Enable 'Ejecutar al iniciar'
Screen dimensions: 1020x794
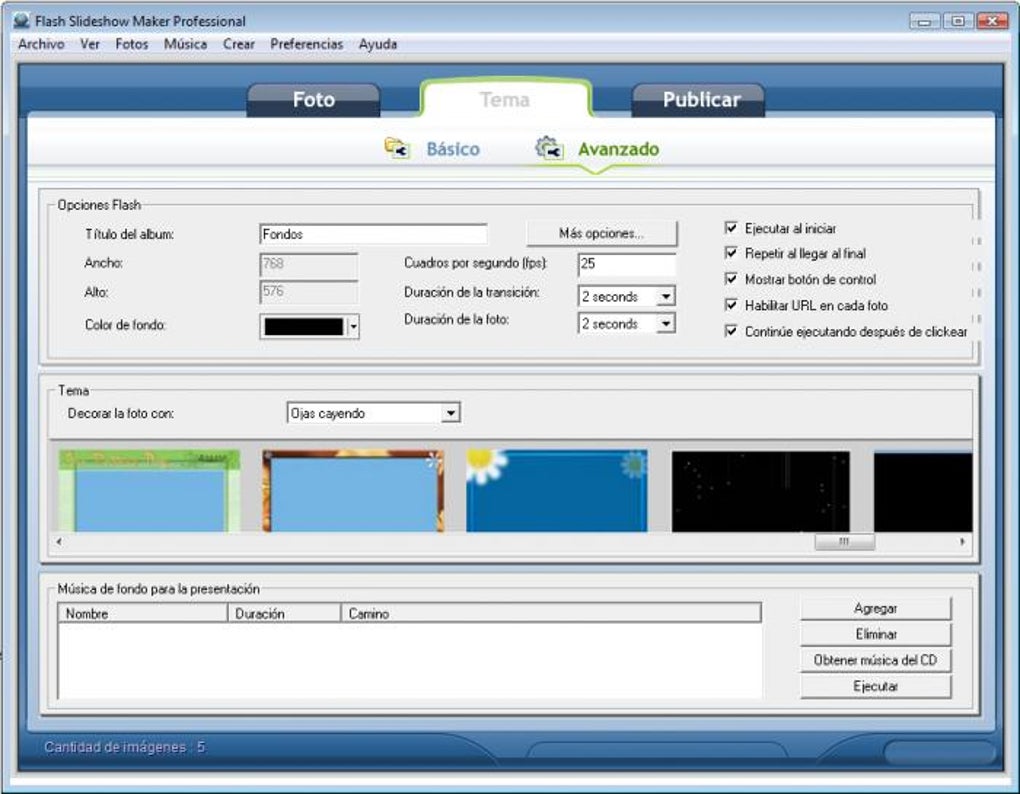pos(730,227)
